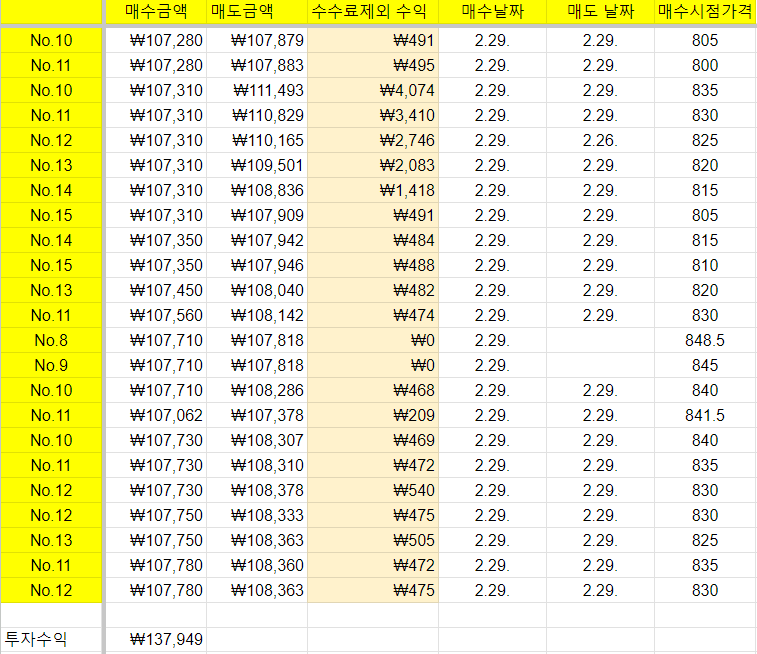Image resolution: width=757 pixels, height=654 pixels.
Task: Click the ₩488 profit cell
Action: coord(373,265)
